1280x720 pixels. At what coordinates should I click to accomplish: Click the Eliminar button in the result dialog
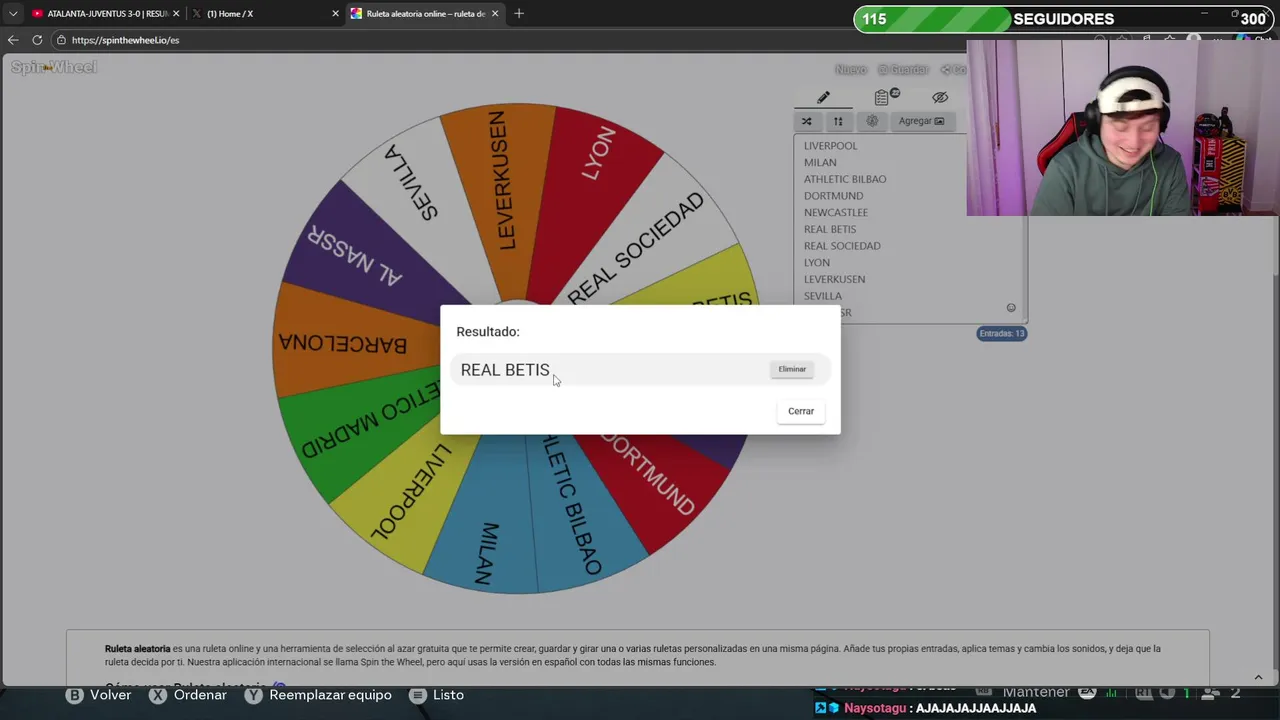click(792, 369)
